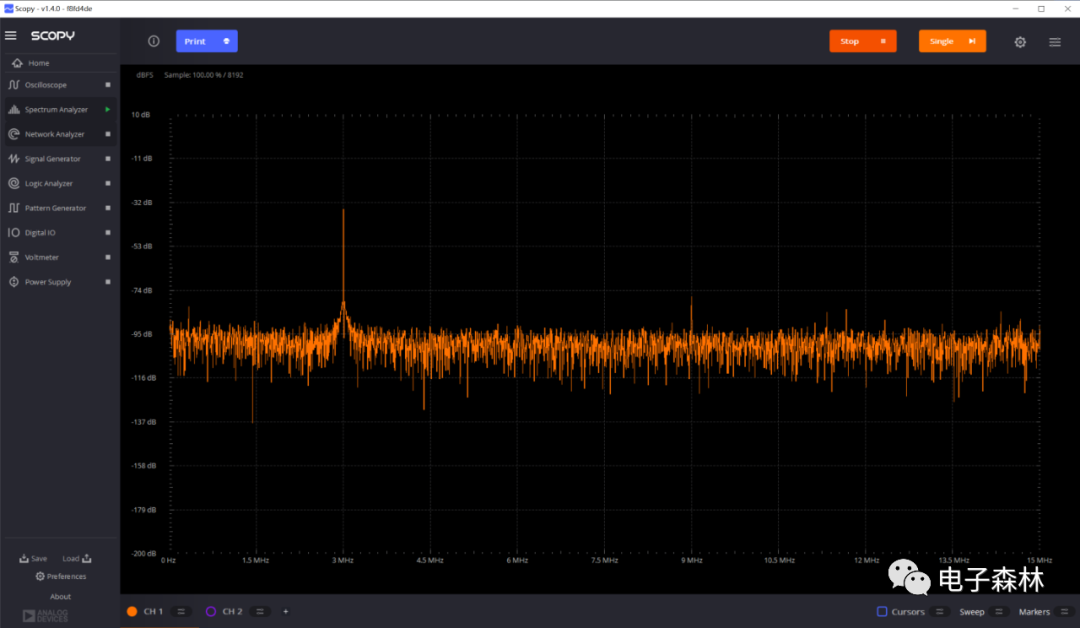Open Cursors settings menu
The width and height of the screenshot is (1080, 628).
tap(939, 611)
